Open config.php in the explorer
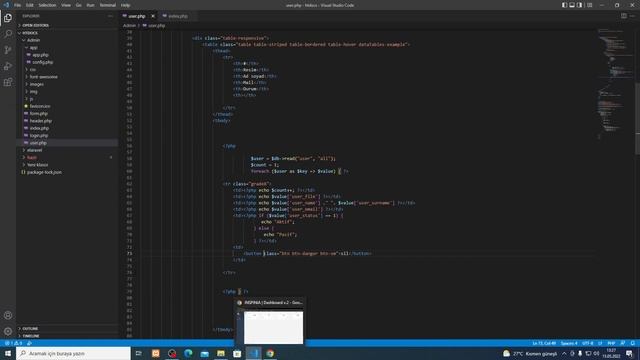Viewport: 640px width, 360px height. coord(68,62)
